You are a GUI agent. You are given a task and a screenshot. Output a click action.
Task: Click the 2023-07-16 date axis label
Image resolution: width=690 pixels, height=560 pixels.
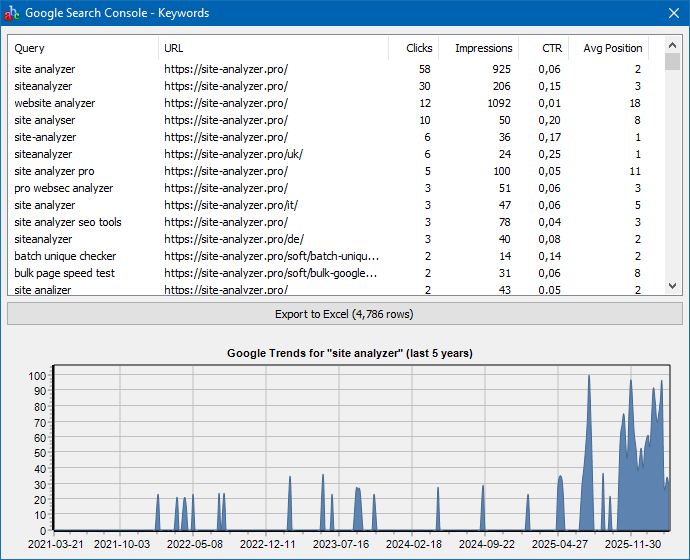[341, 544]
